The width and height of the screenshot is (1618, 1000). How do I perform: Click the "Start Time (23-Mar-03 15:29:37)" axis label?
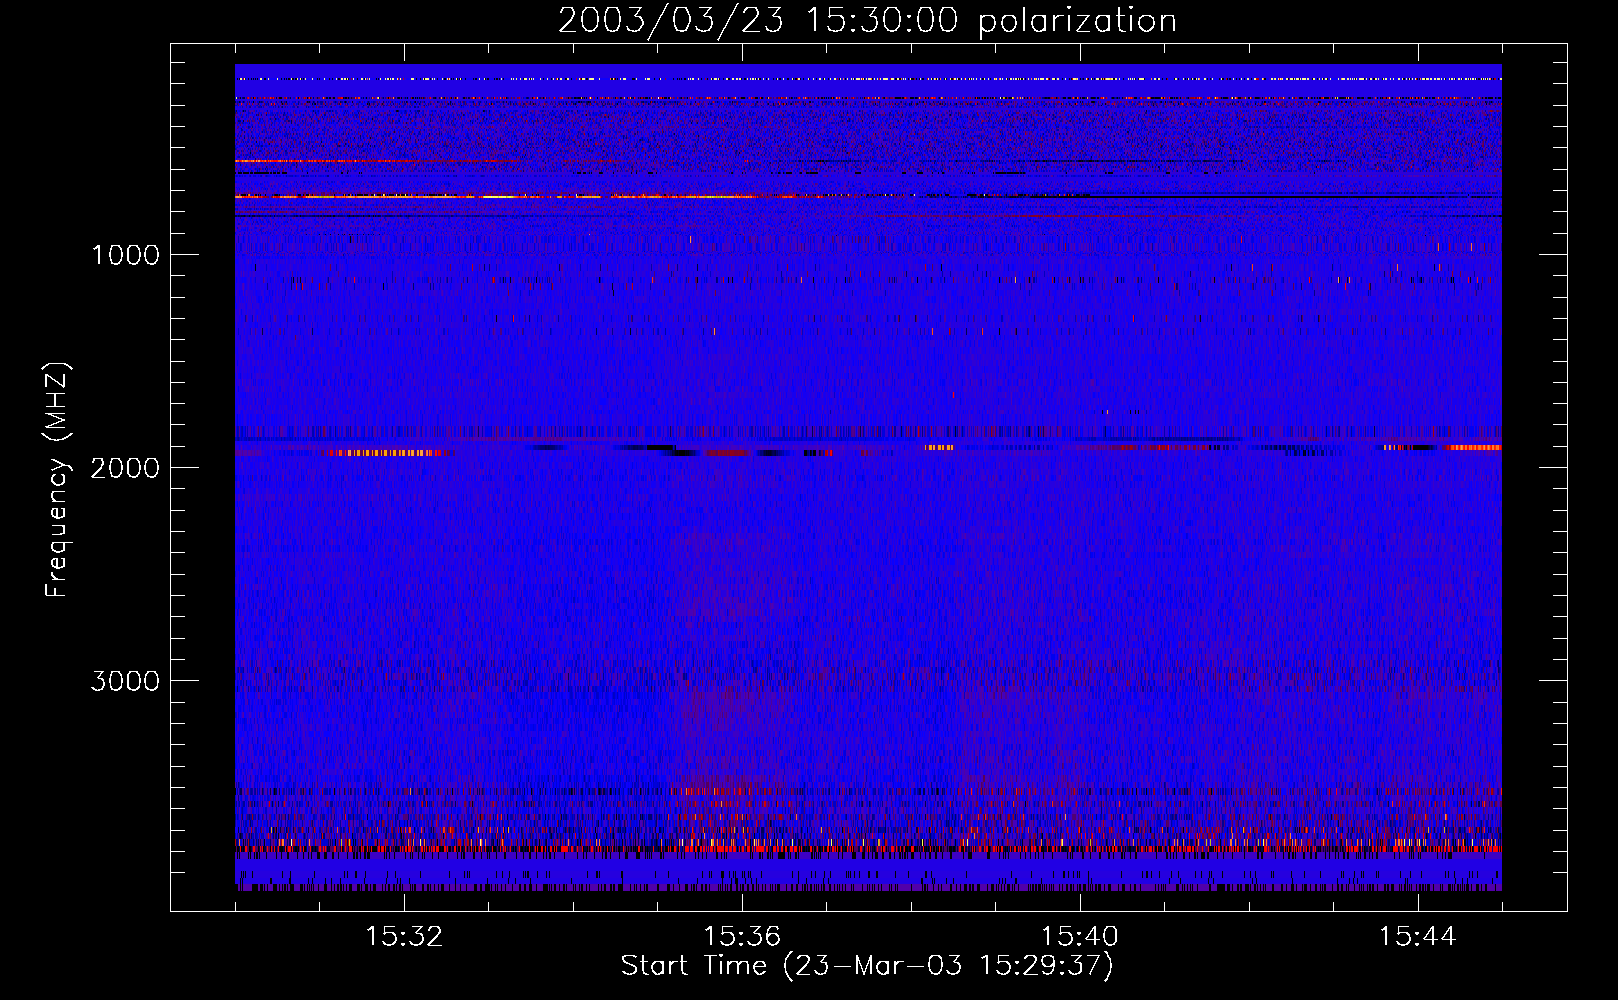point(867,966)
